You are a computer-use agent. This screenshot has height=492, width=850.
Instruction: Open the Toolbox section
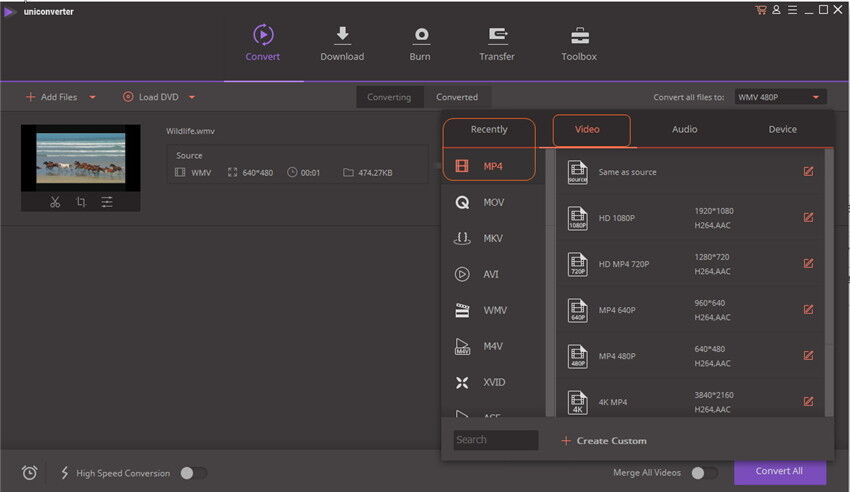point(579,43)
